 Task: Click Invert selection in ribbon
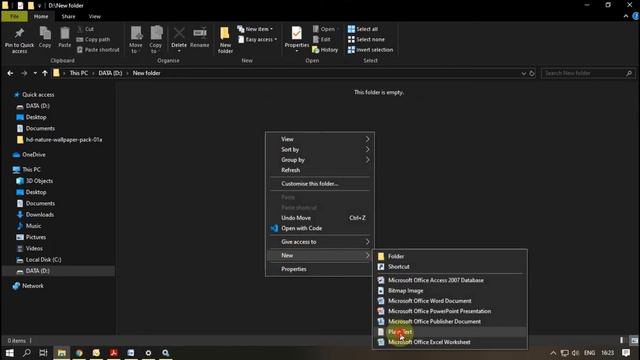pos(370,50)
